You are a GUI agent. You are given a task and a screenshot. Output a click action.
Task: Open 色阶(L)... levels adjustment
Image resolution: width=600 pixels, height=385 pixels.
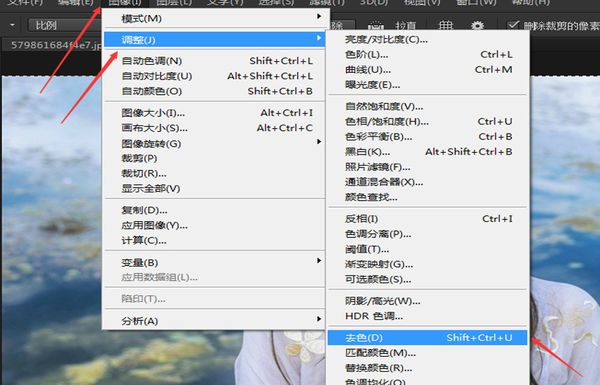(428, 55)
